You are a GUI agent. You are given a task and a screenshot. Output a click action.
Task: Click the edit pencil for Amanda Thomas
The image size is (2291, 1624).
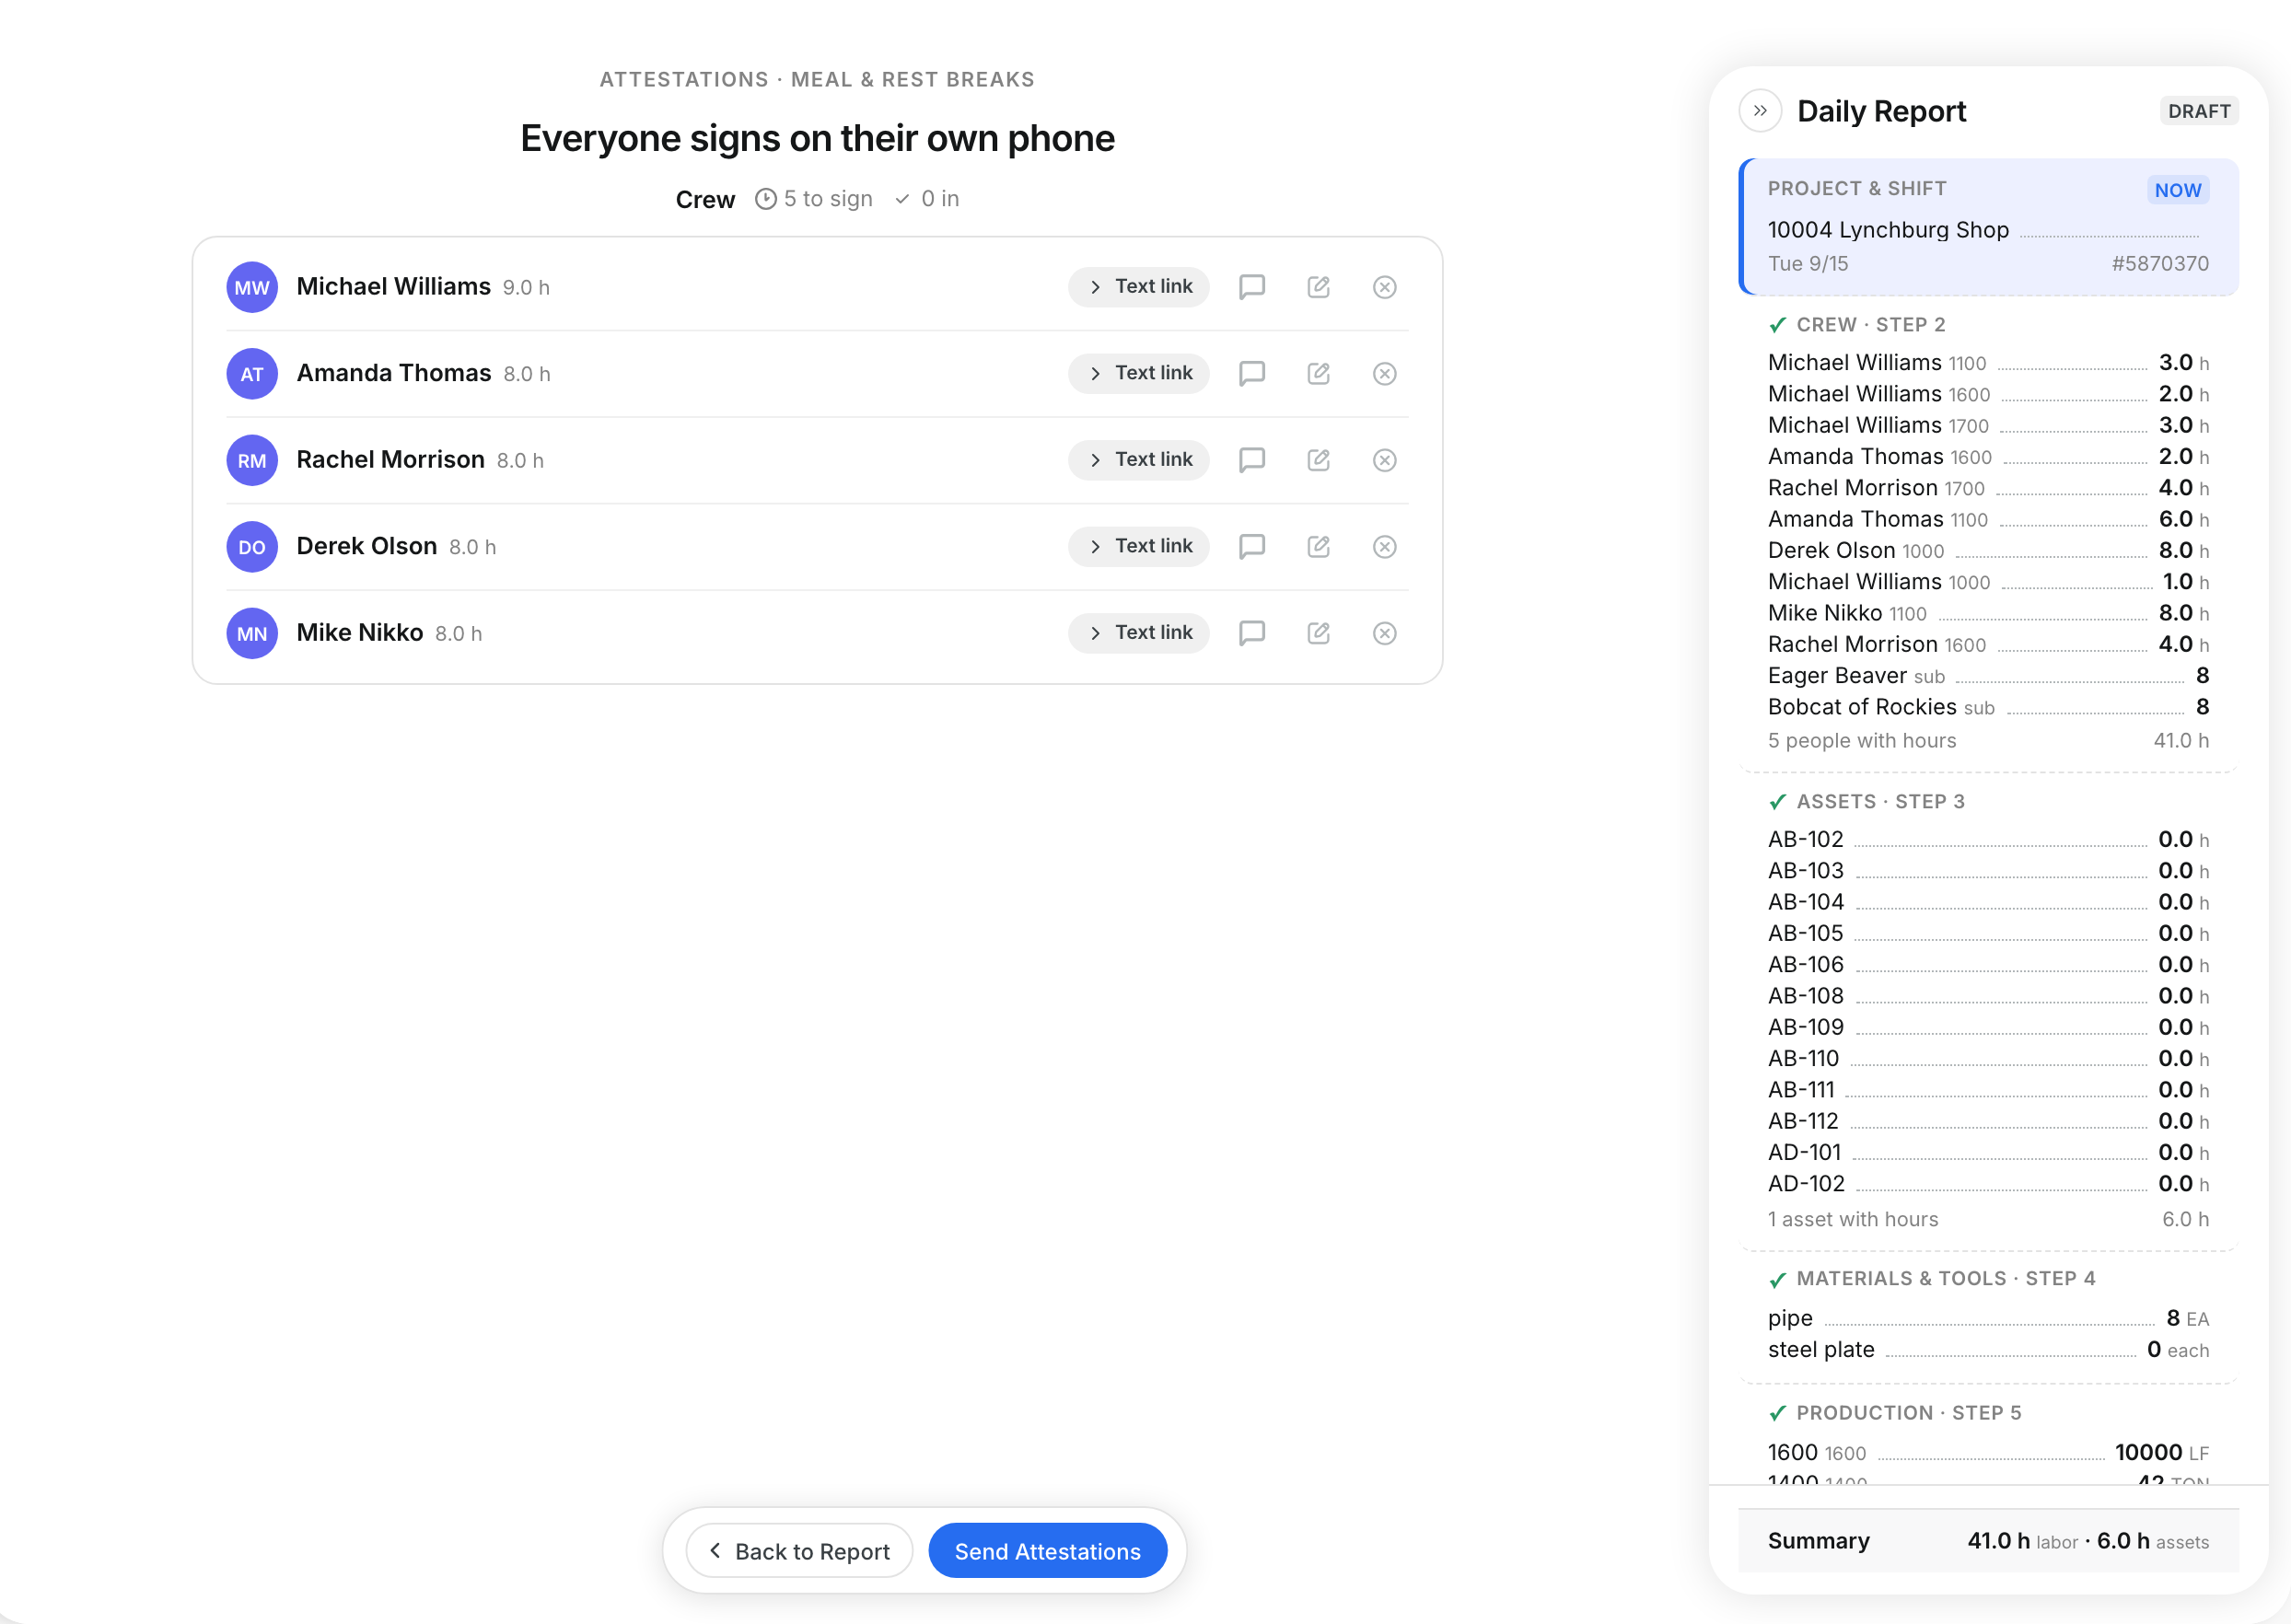click(1318, 373)
